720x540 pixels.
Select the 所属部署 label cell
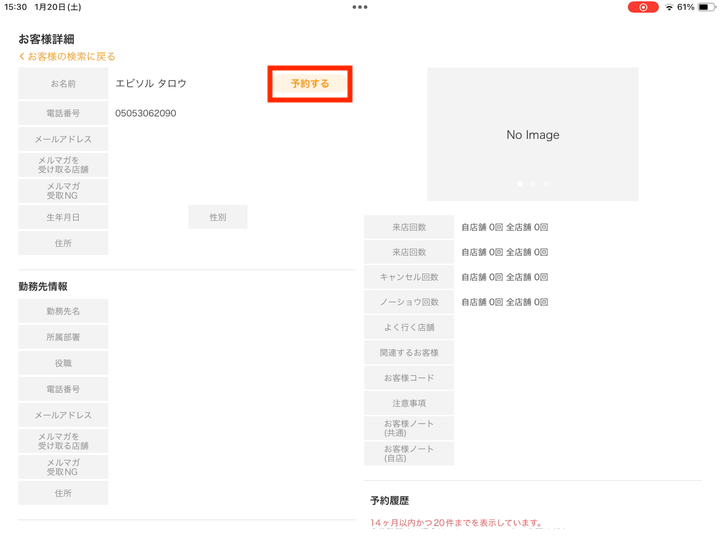click(63, 337)
